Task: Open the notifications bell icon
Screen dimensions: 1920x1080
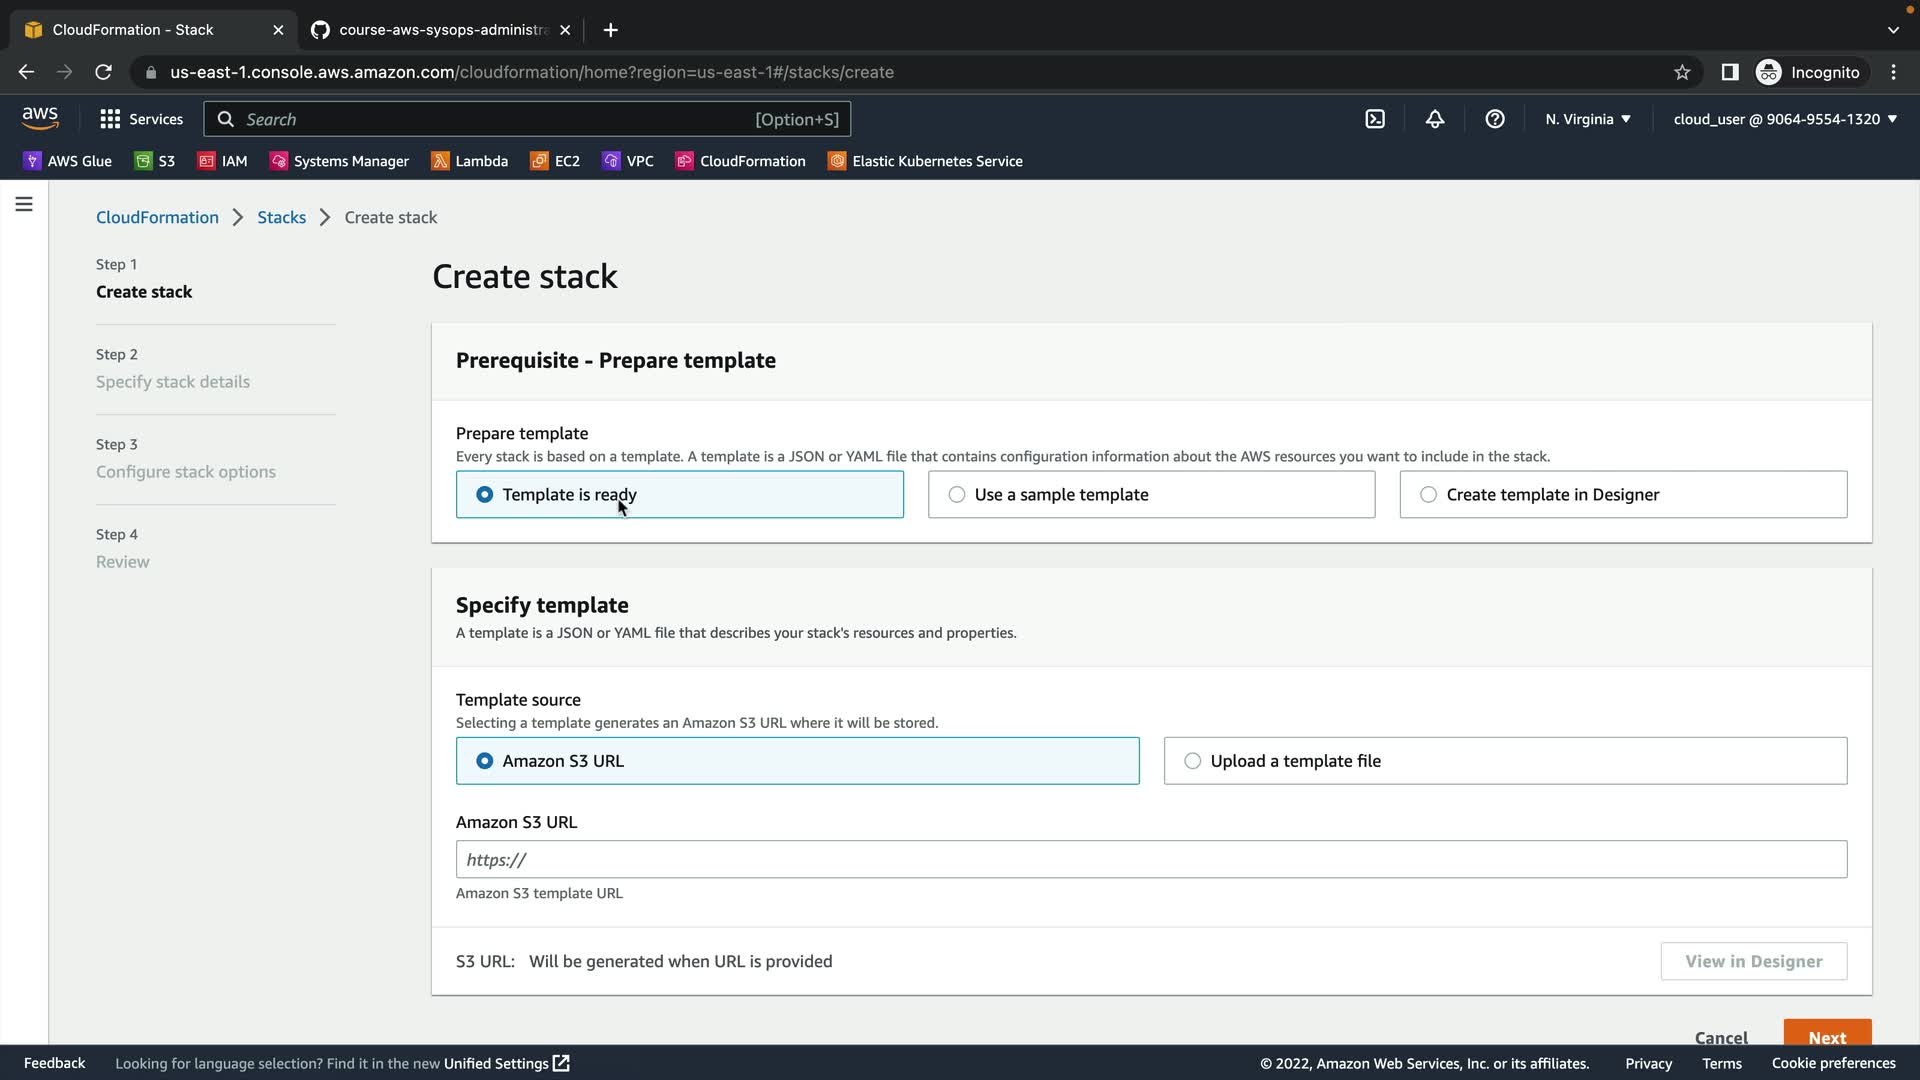Action: point(1435,119)
